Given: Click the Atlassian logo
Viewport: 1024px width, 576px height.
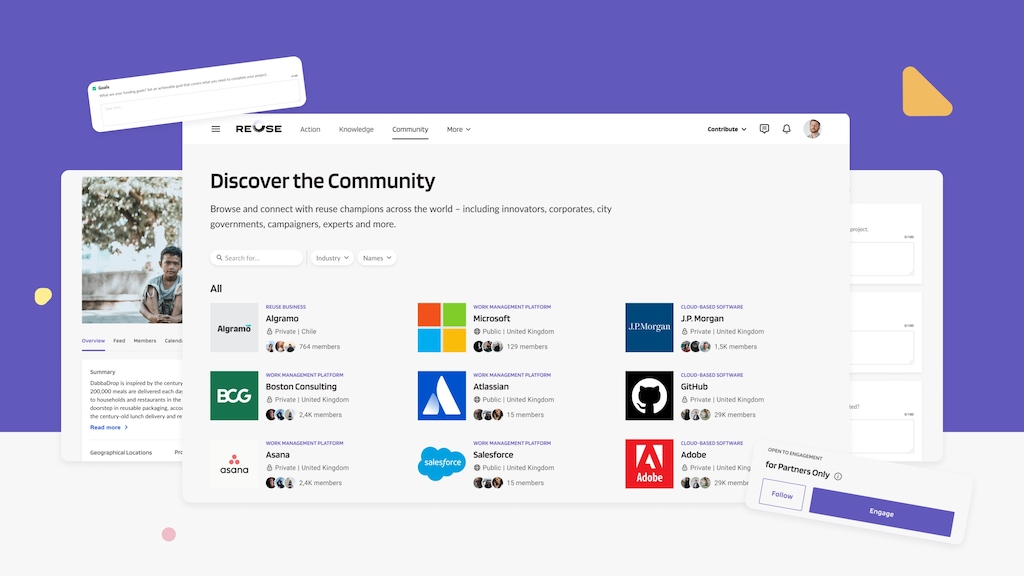Looking at the screenshot, I should [x=441, y=396].
